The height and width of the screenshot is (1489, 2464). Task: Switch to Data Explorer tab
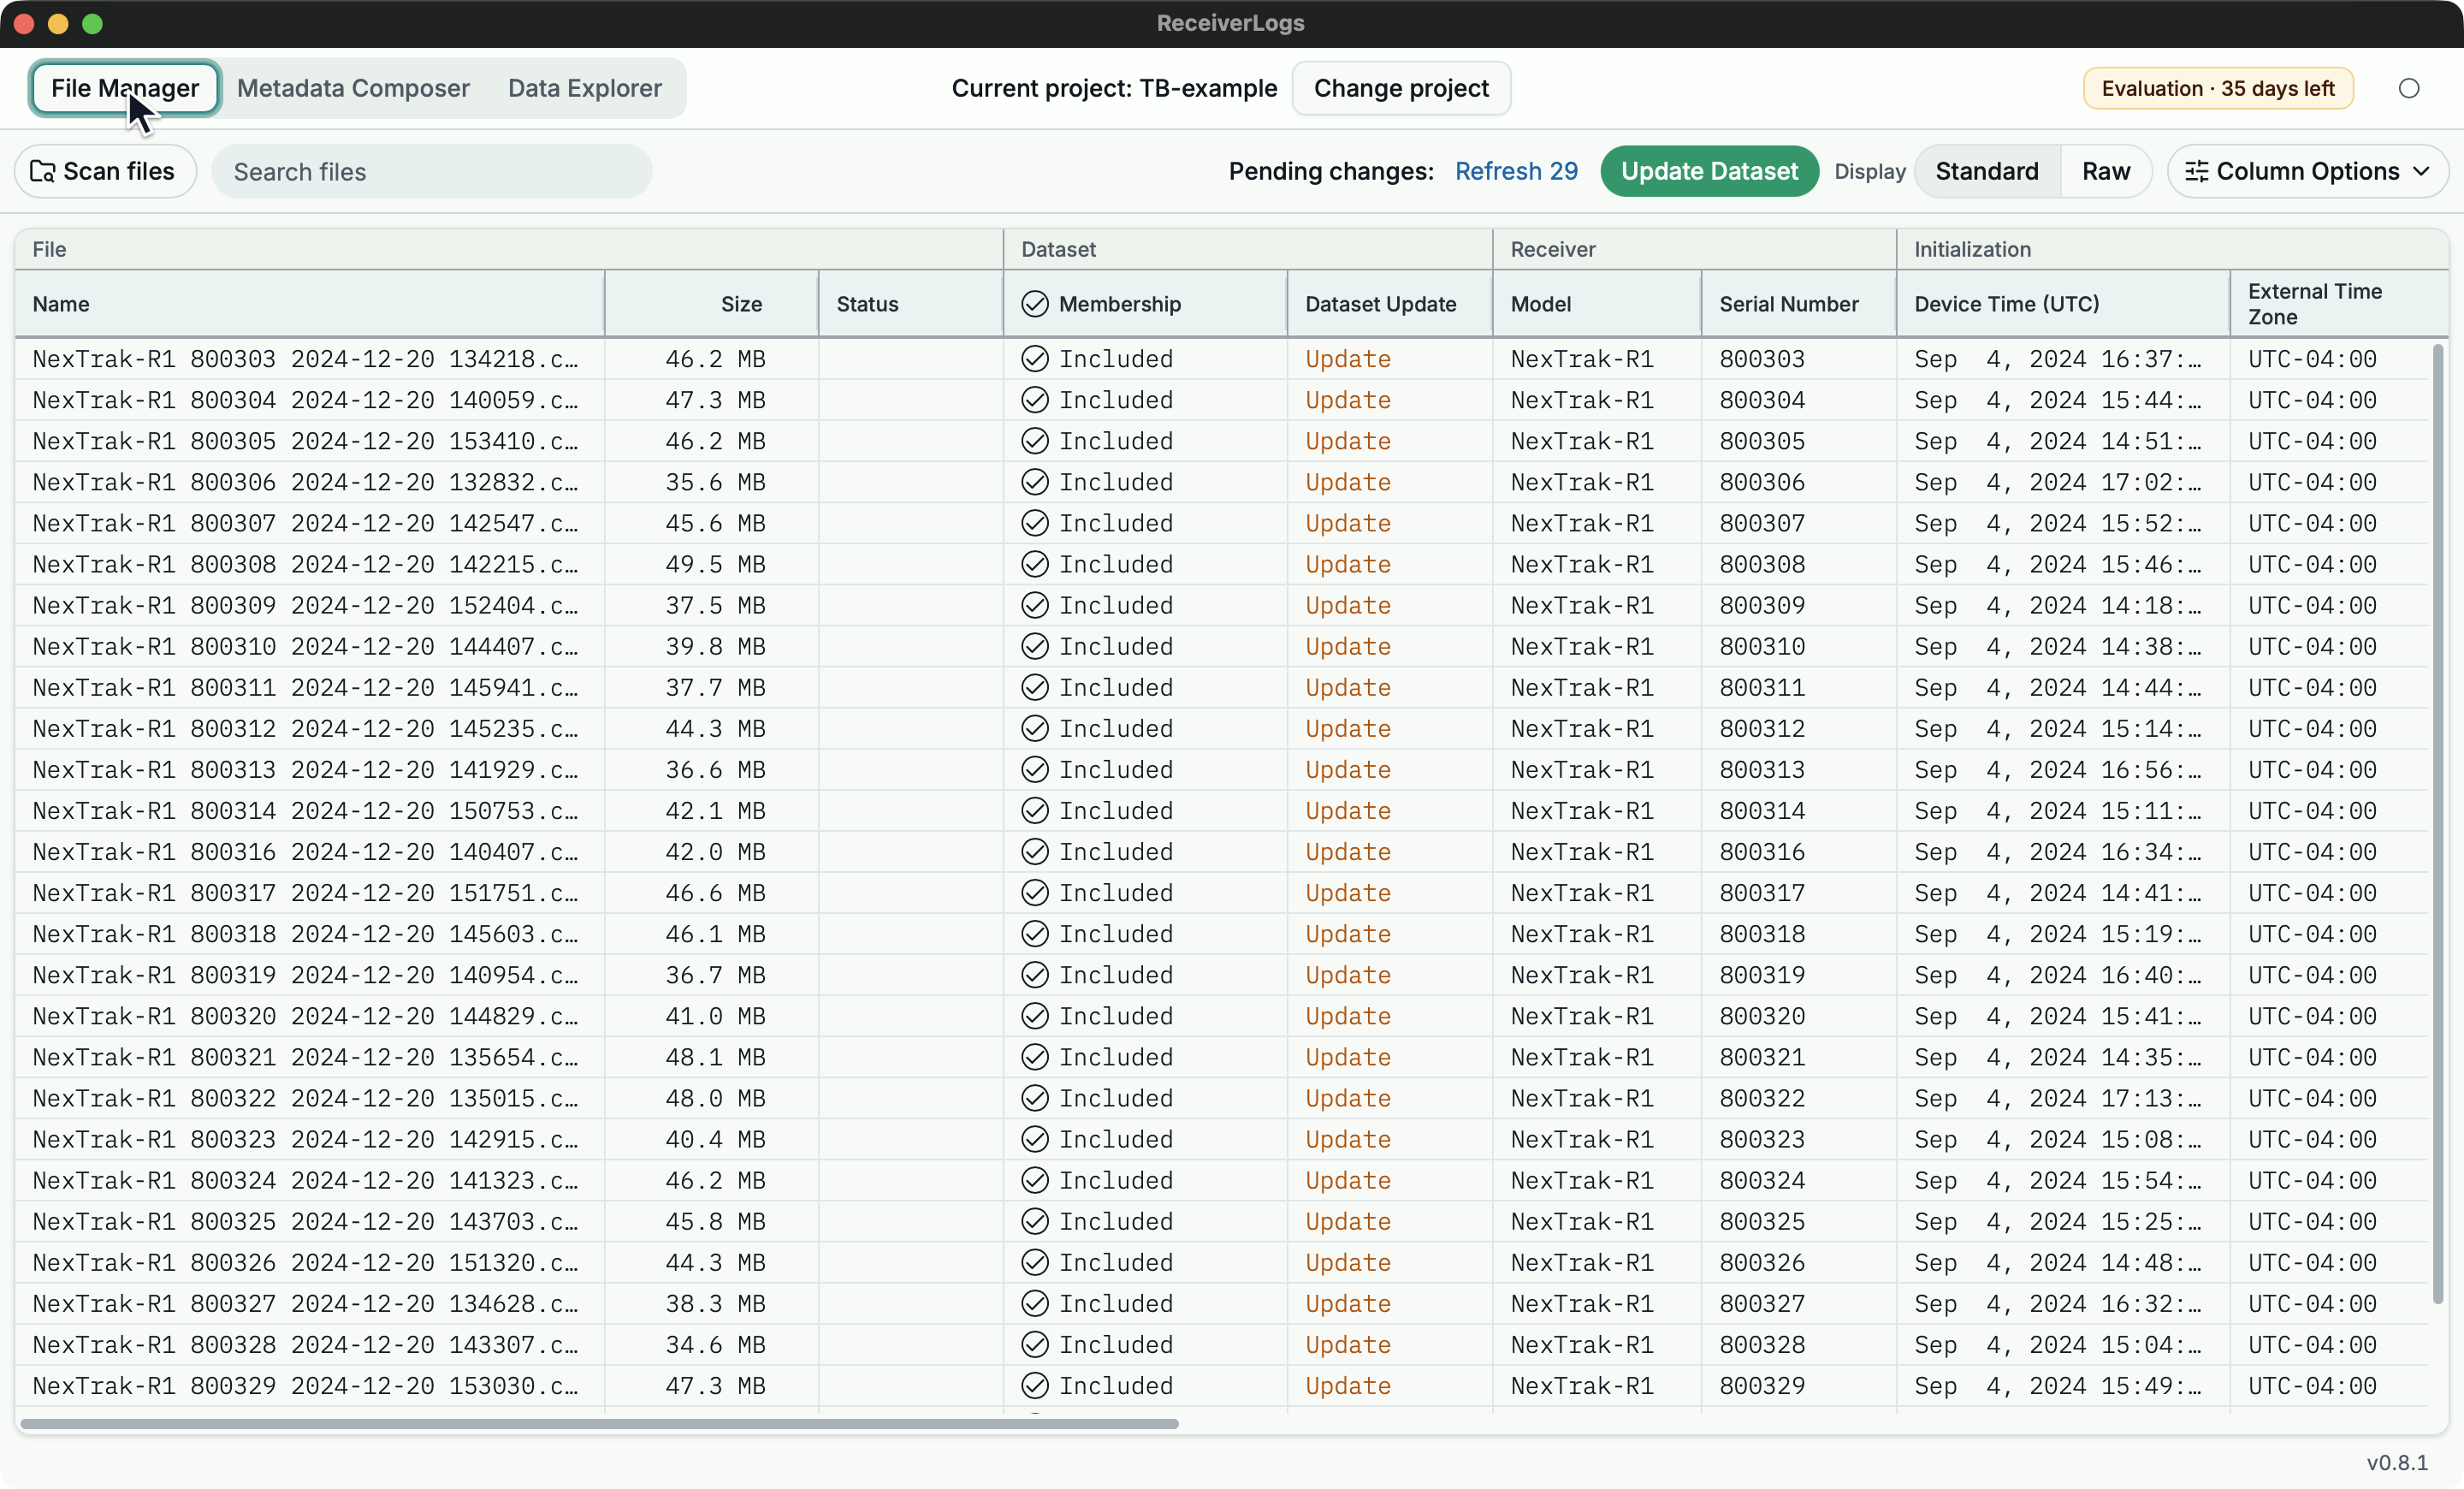[x=585, y=88]
